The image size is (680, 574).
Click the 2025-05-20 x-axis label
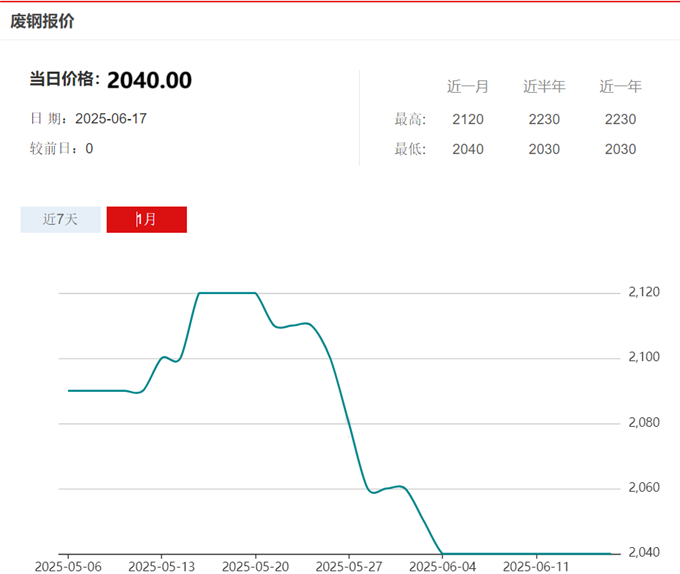[x=255, y=566]
